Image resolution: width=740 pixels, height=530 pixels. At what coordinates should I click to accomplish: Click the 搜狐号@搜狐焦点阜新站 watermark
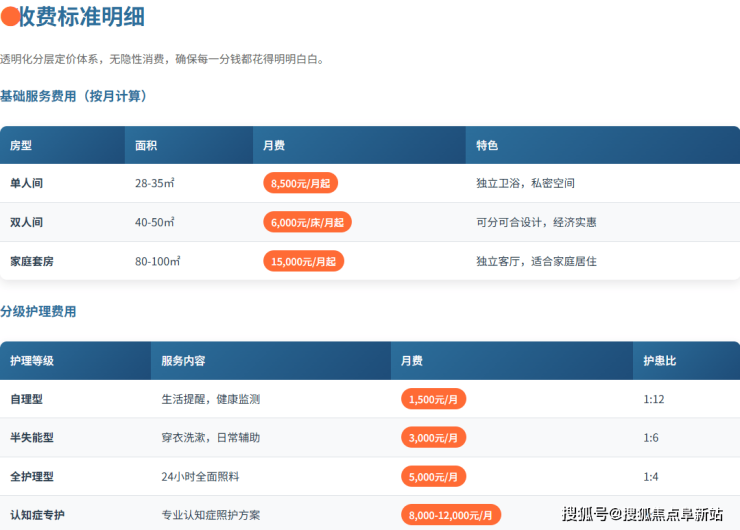click(x=642, y=514)
